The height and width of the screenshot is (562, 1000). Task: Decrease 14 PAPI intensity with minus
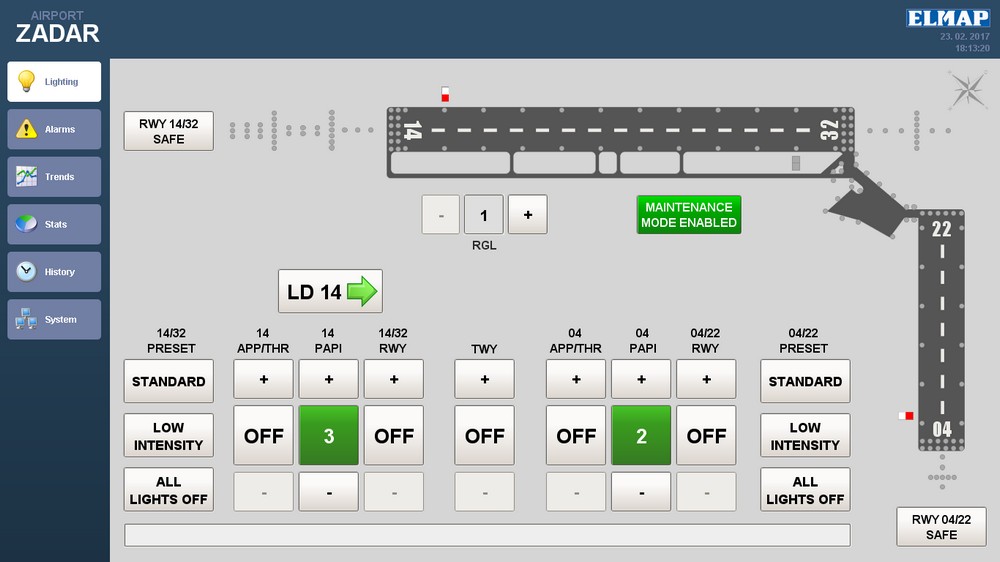click(328, 492)
